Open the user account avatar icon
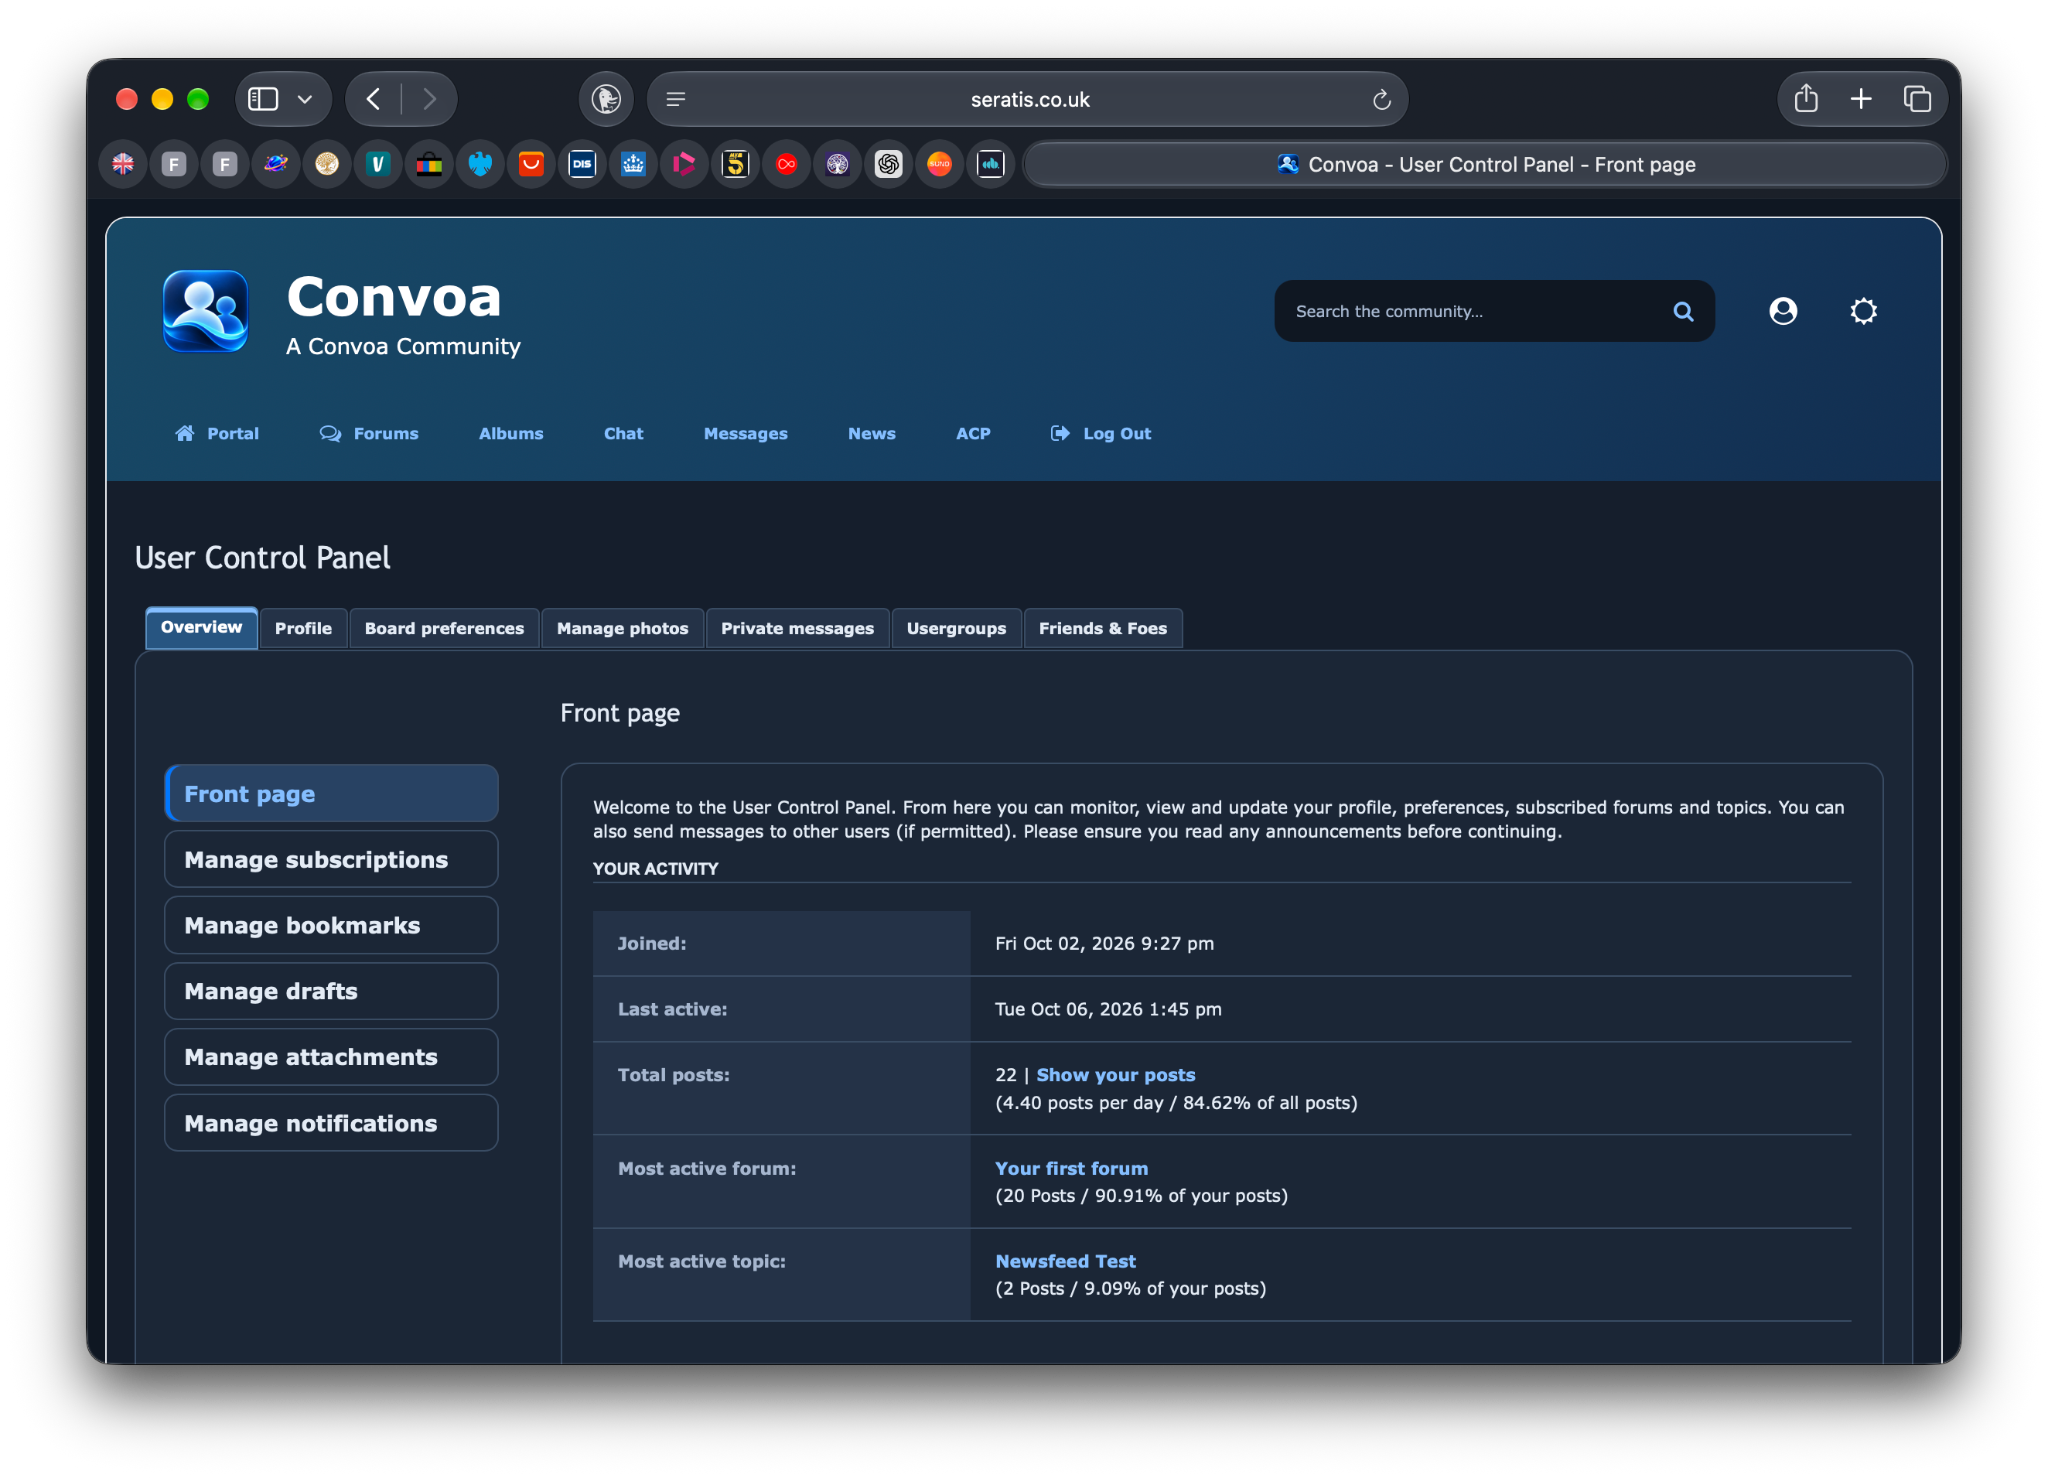 [x=1783, y=312]
